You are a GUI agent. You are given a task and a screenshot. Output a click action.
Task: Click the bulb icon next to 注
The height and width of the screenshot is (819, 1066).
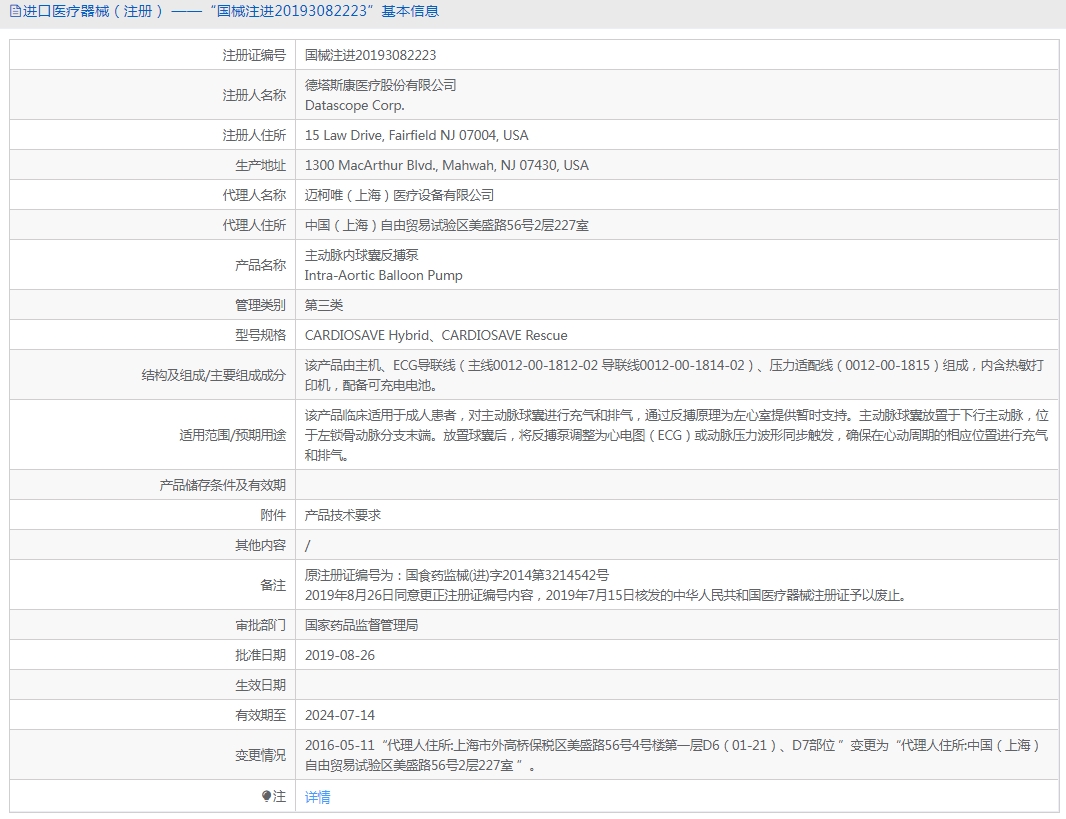[266, 796]
